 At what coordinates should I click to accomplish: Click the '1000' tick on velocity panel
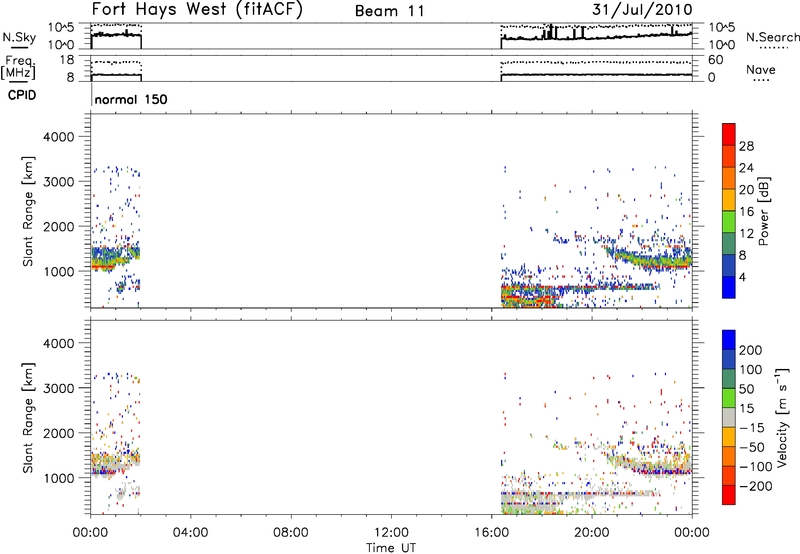click(58, 478)
